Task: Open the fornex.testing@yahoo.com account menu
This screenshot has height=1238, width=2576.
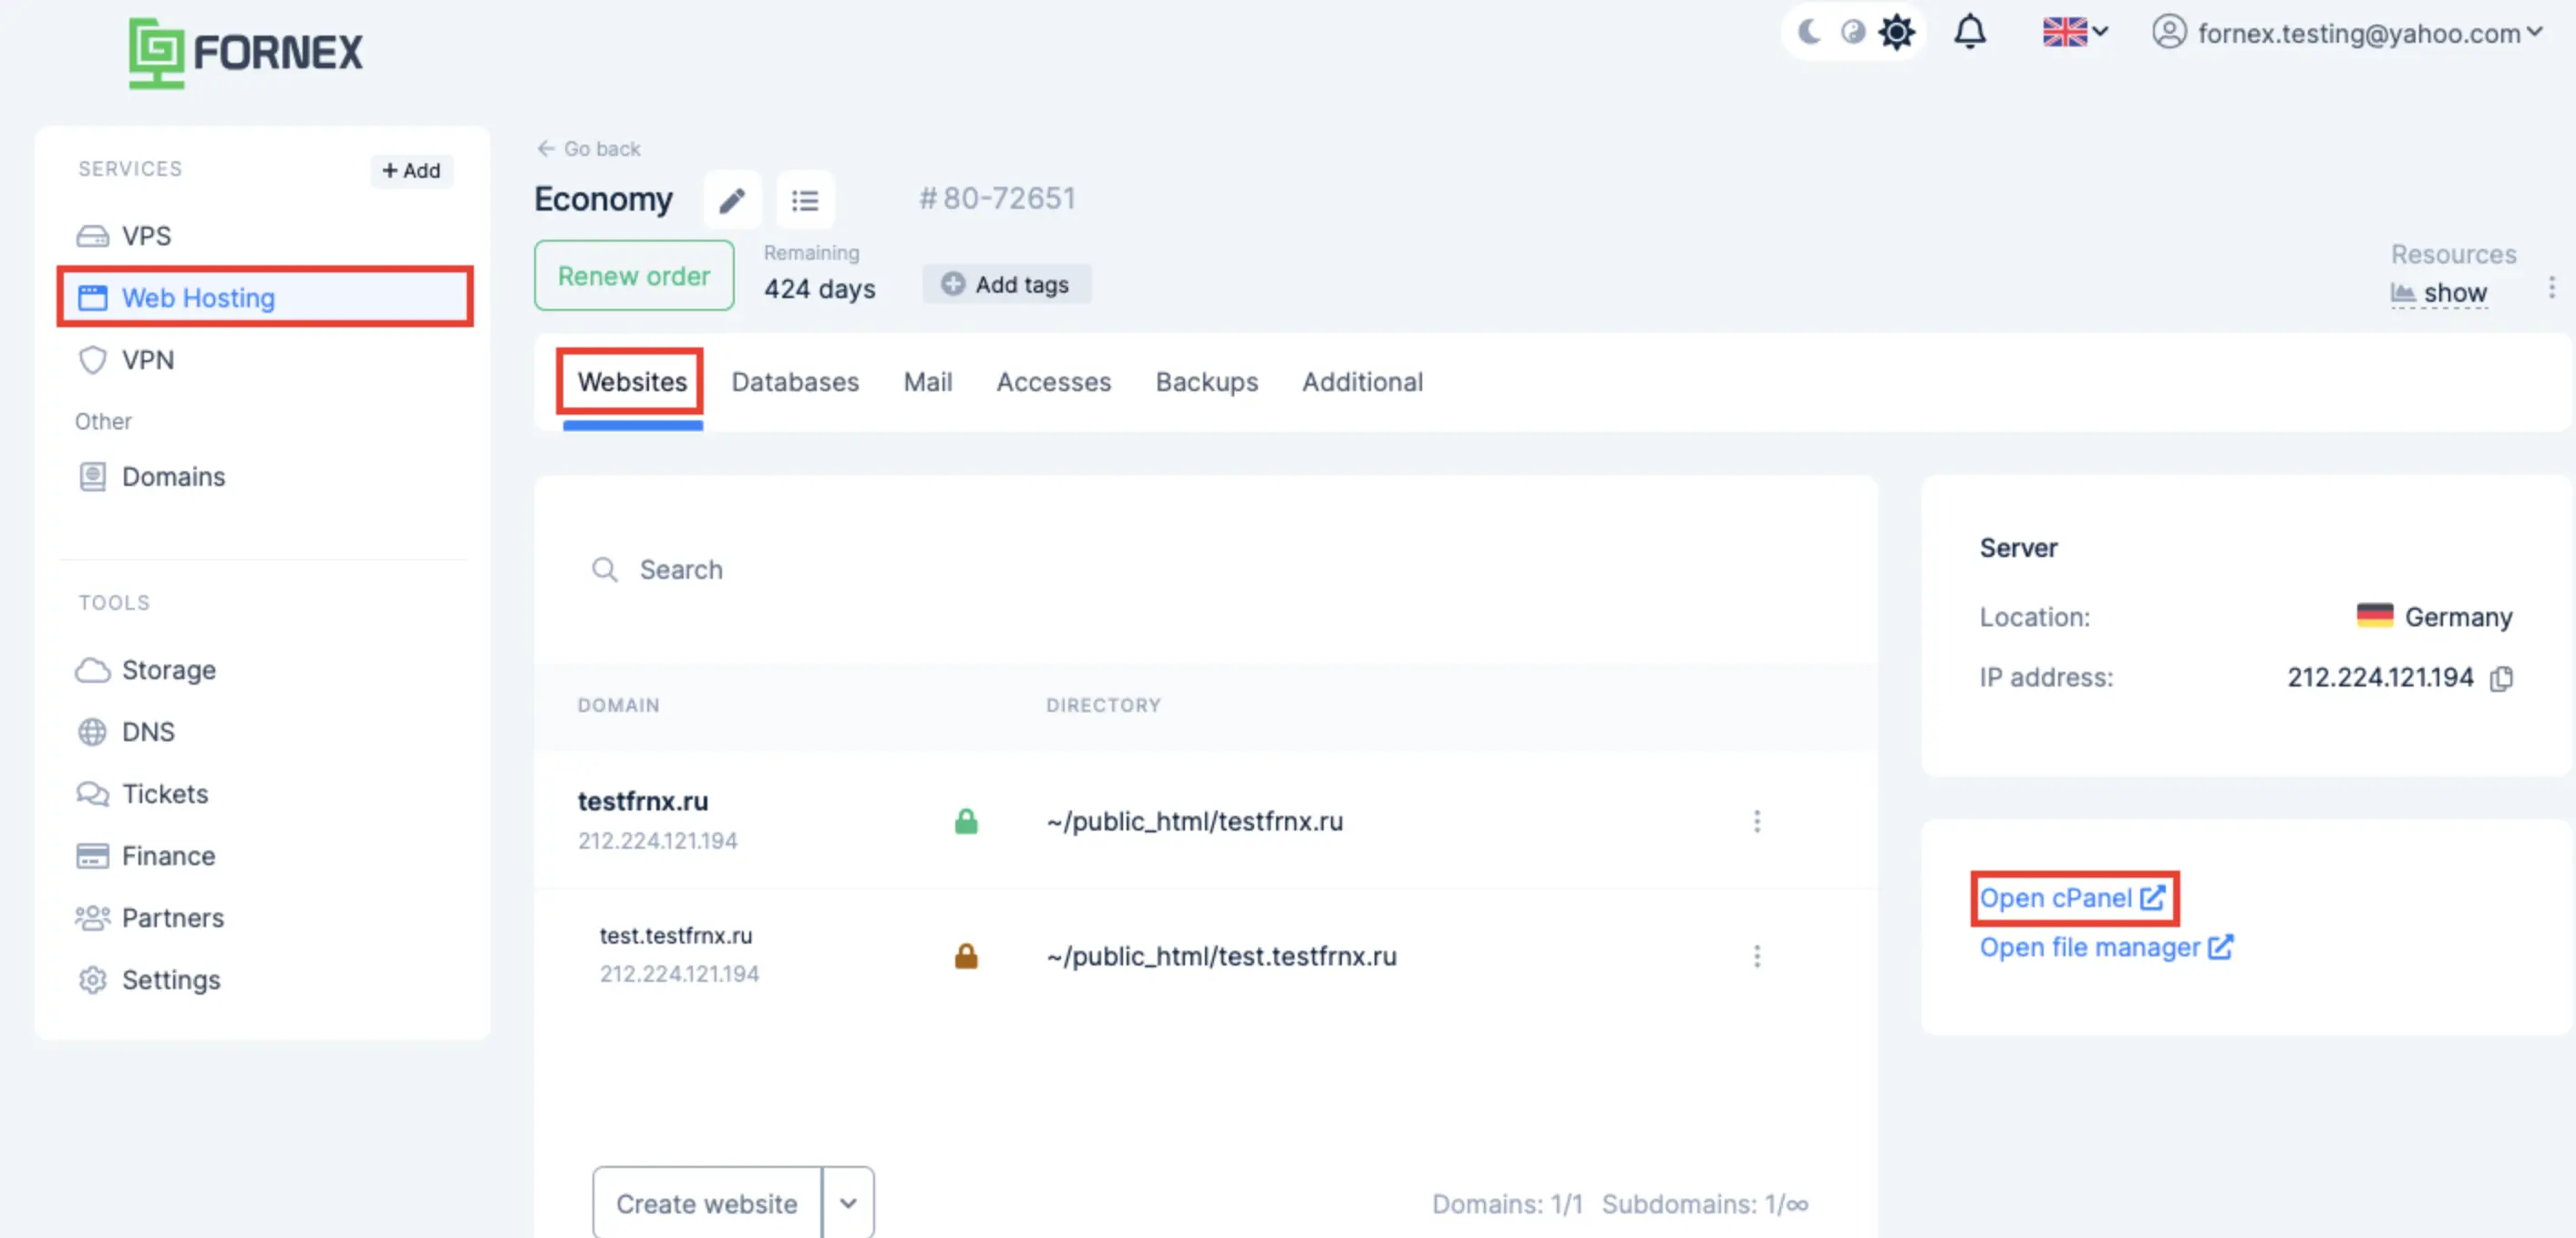Action: [x=2347, y=33]
